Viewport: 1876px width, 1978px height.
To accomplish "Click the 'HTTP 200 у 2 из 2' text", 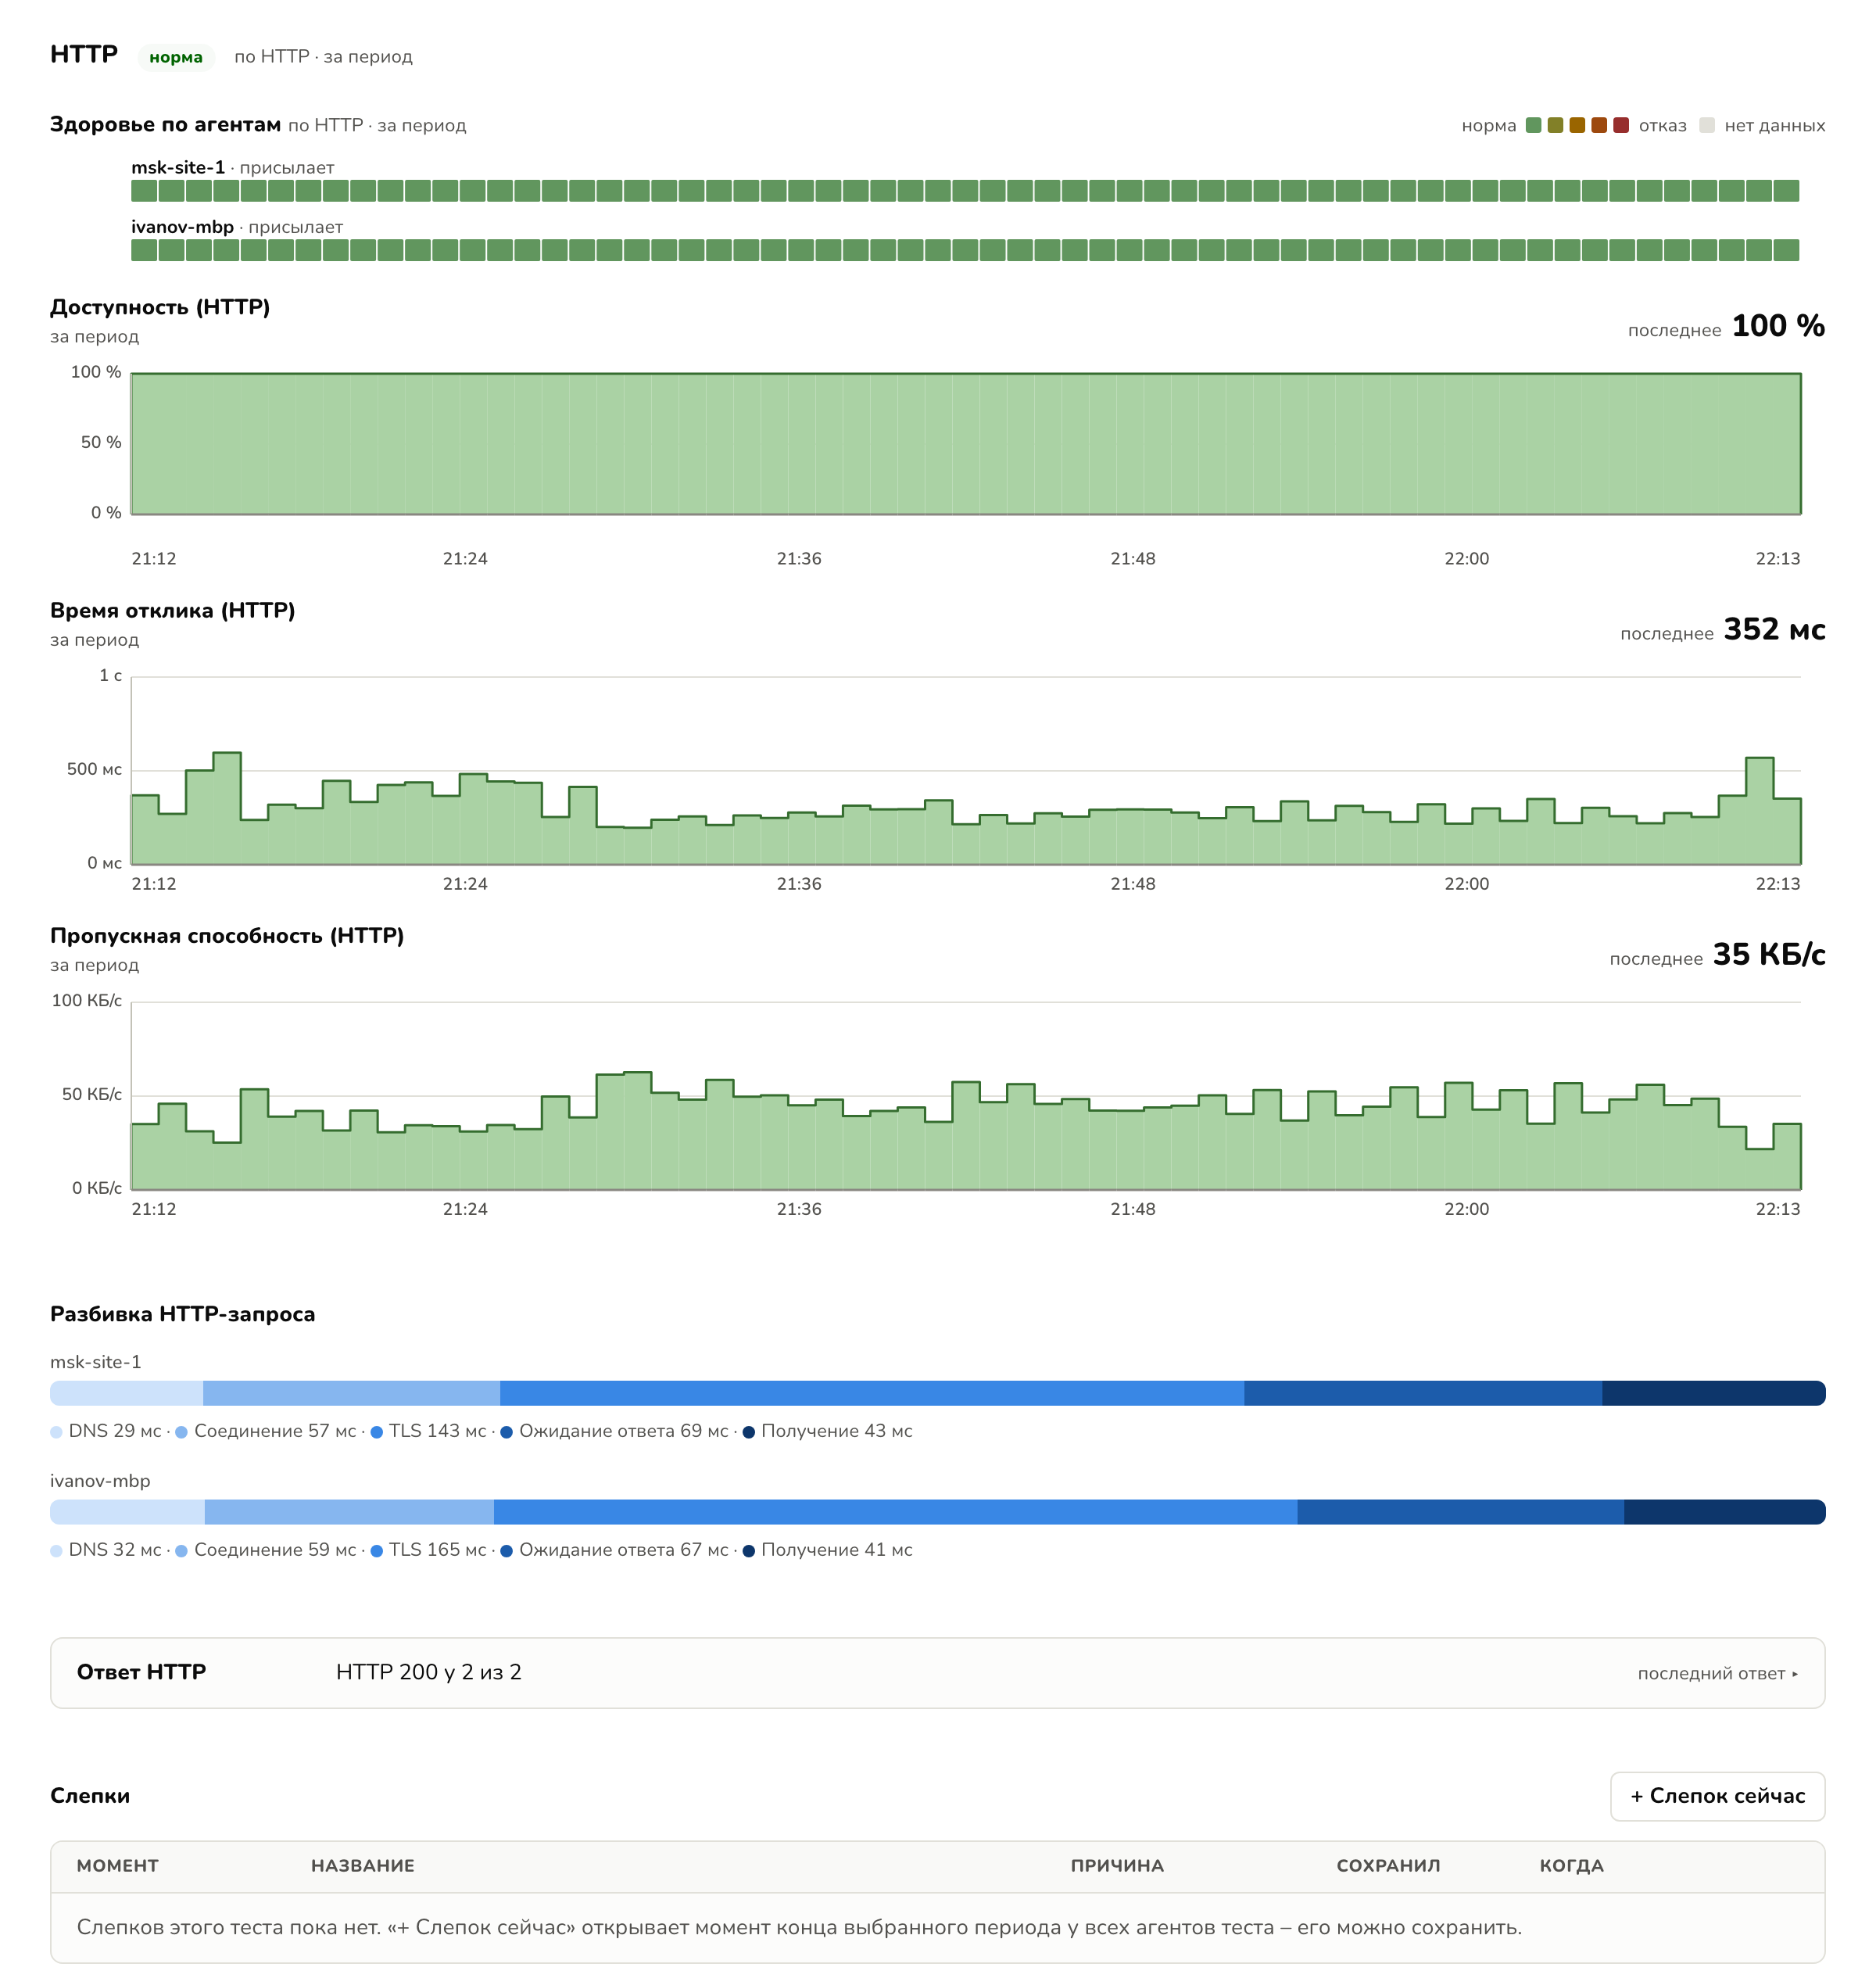I will click(429, 1672).
